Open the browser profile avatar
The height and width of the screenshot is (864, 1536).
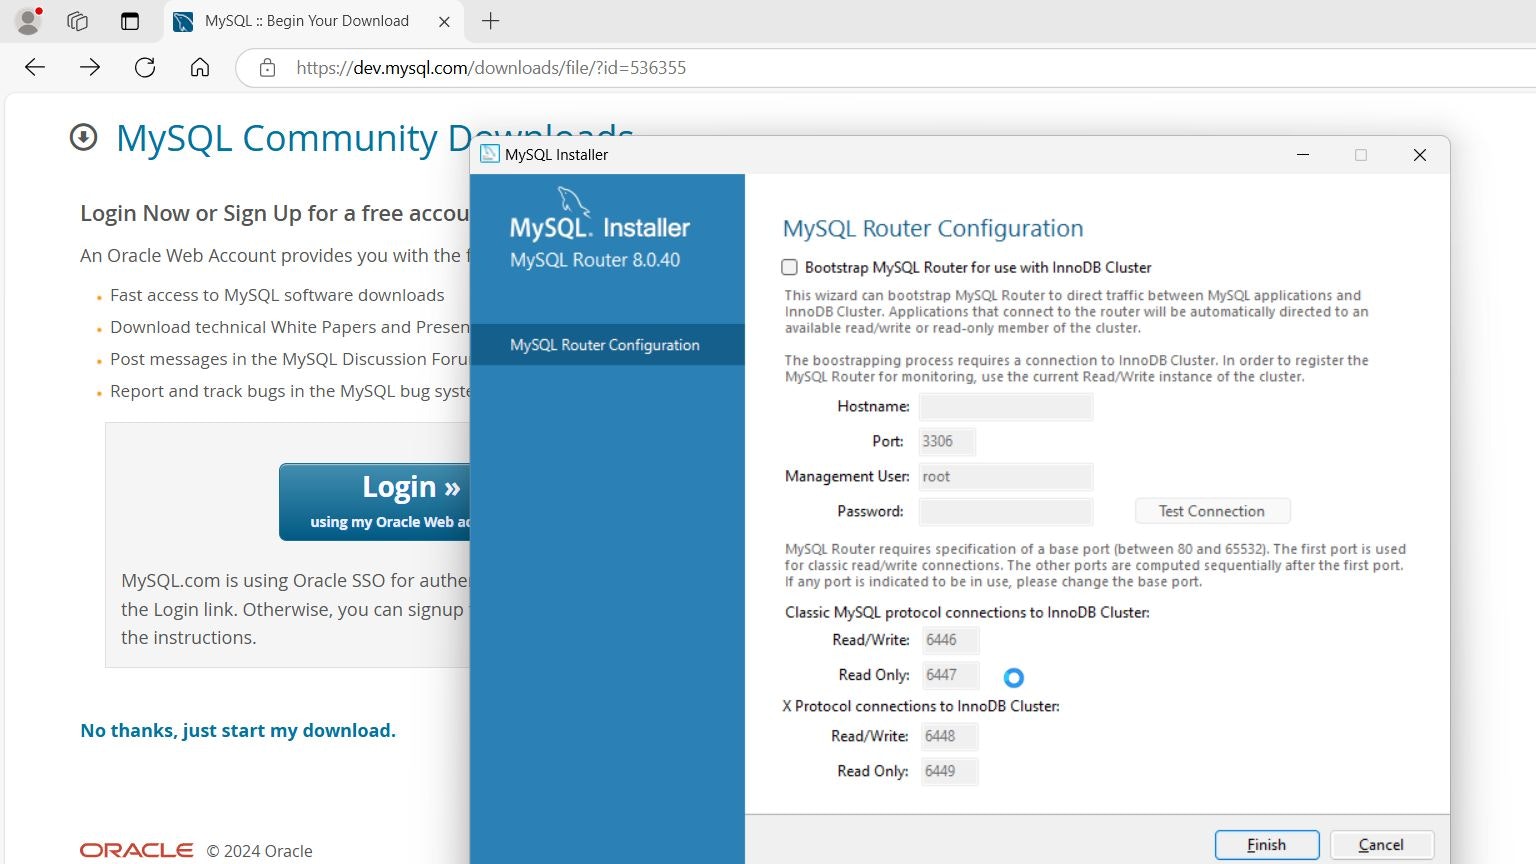29,20
